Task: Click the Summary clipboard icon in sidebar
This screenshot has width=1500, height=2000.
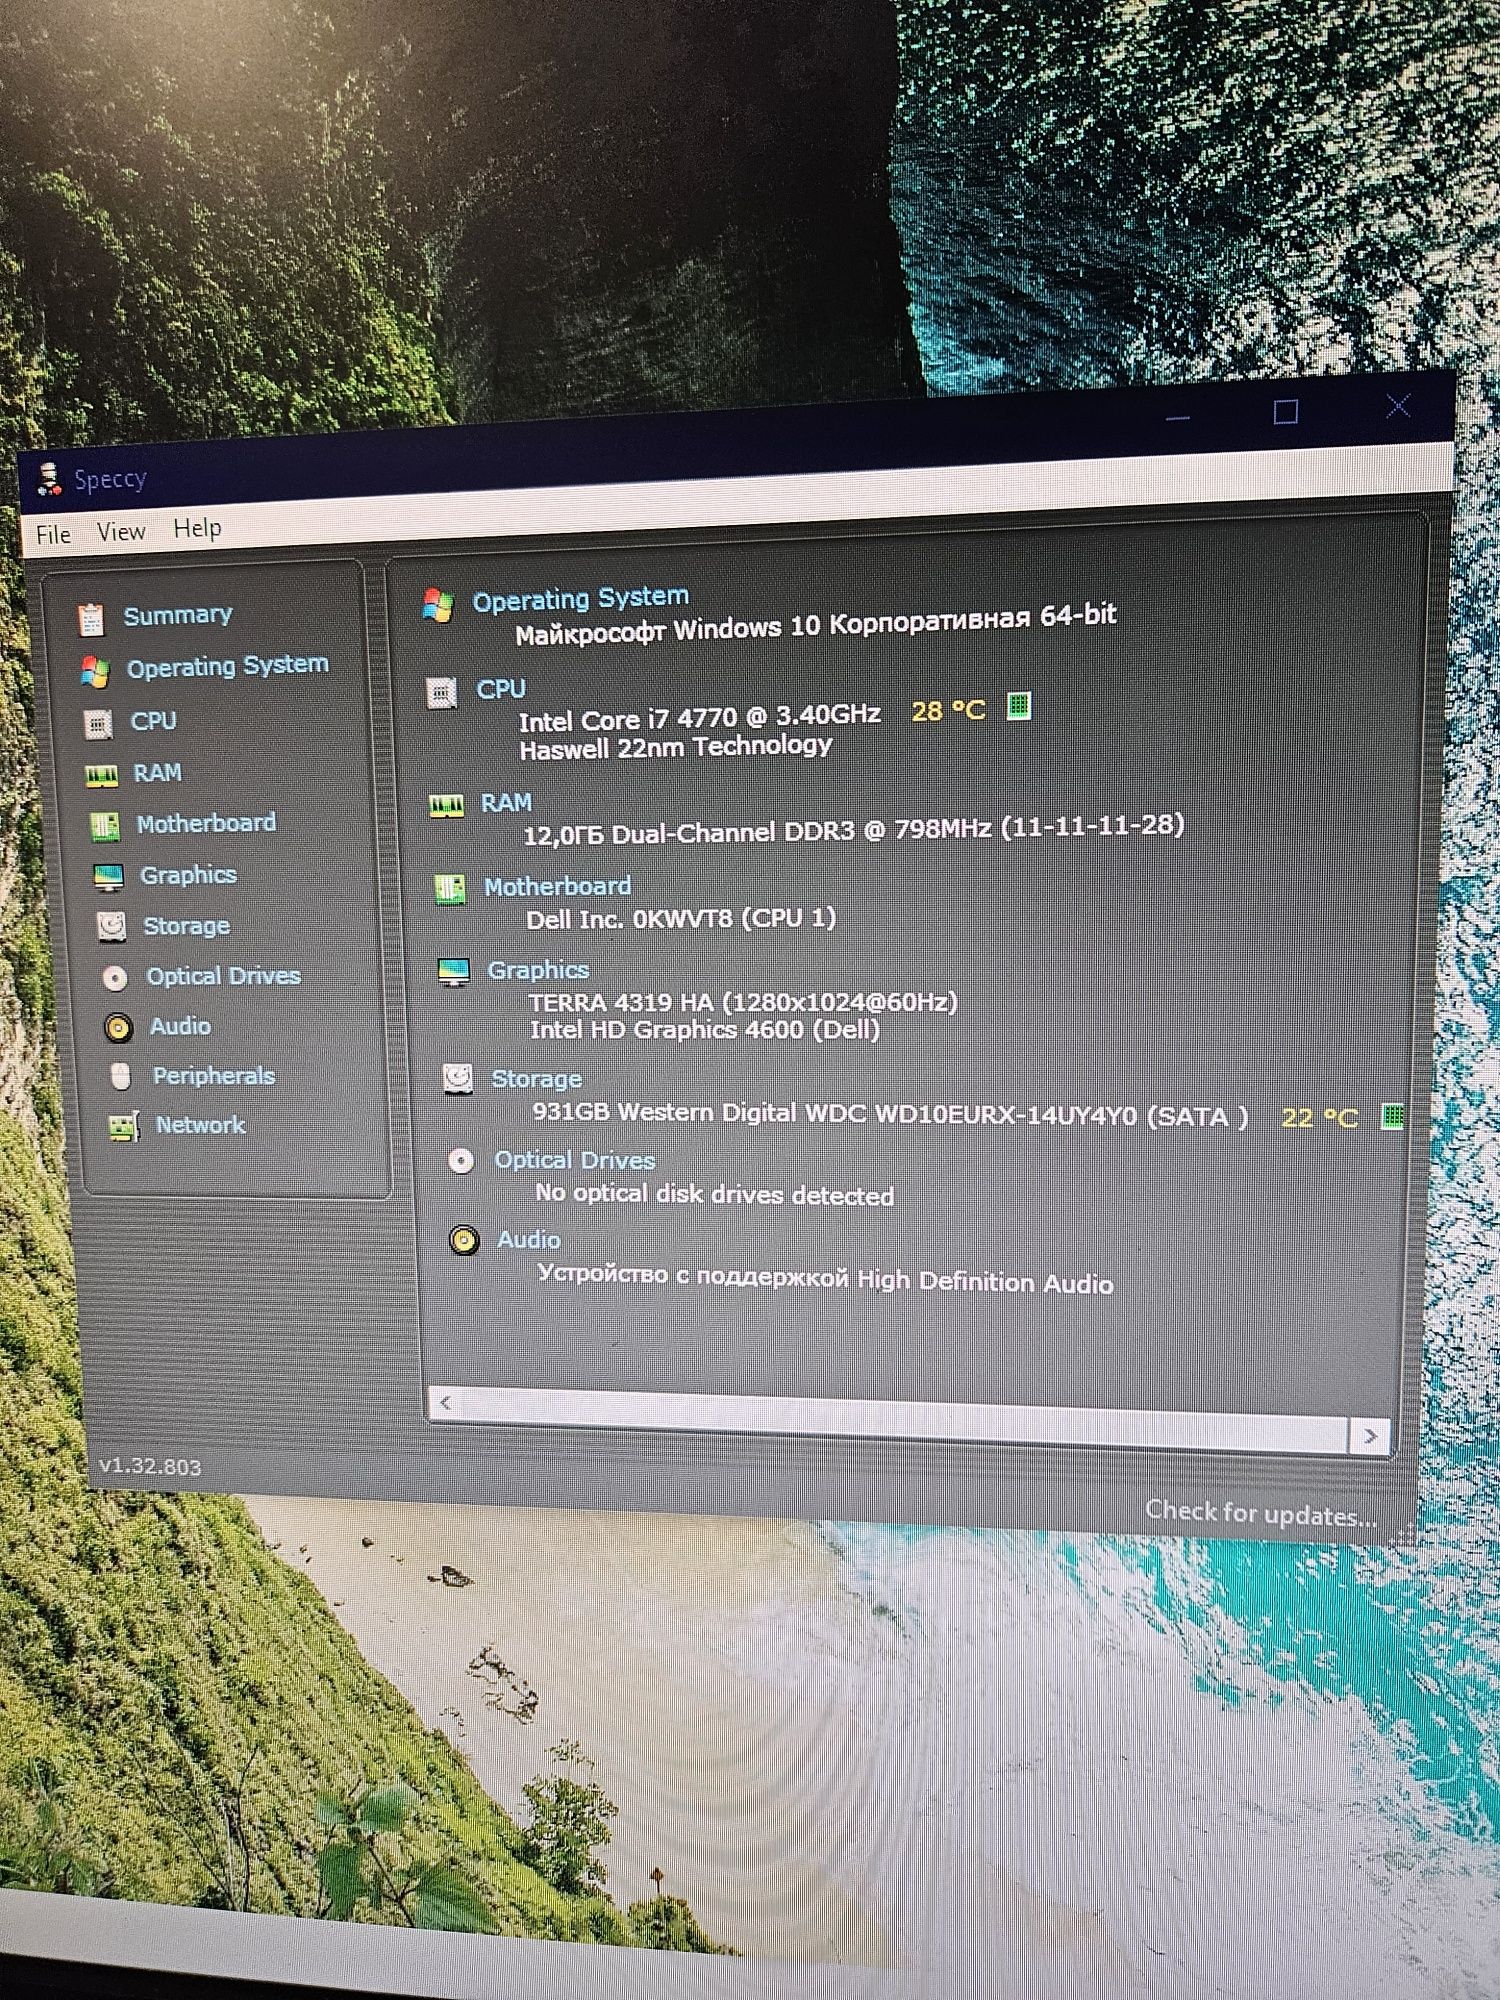Action: click(x=91, y=619)
